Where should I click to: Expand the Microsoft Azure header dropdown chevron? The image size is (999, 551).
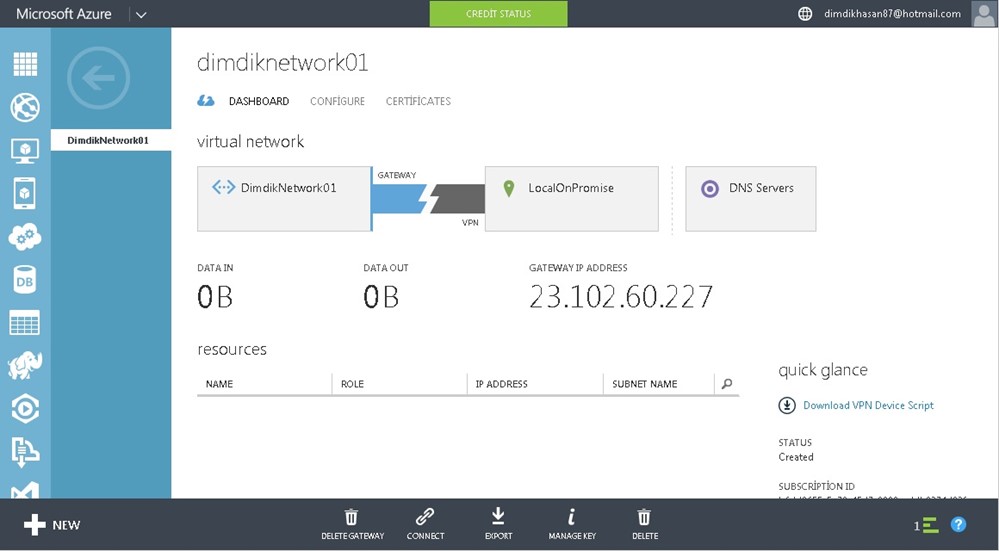pos(141,15)
